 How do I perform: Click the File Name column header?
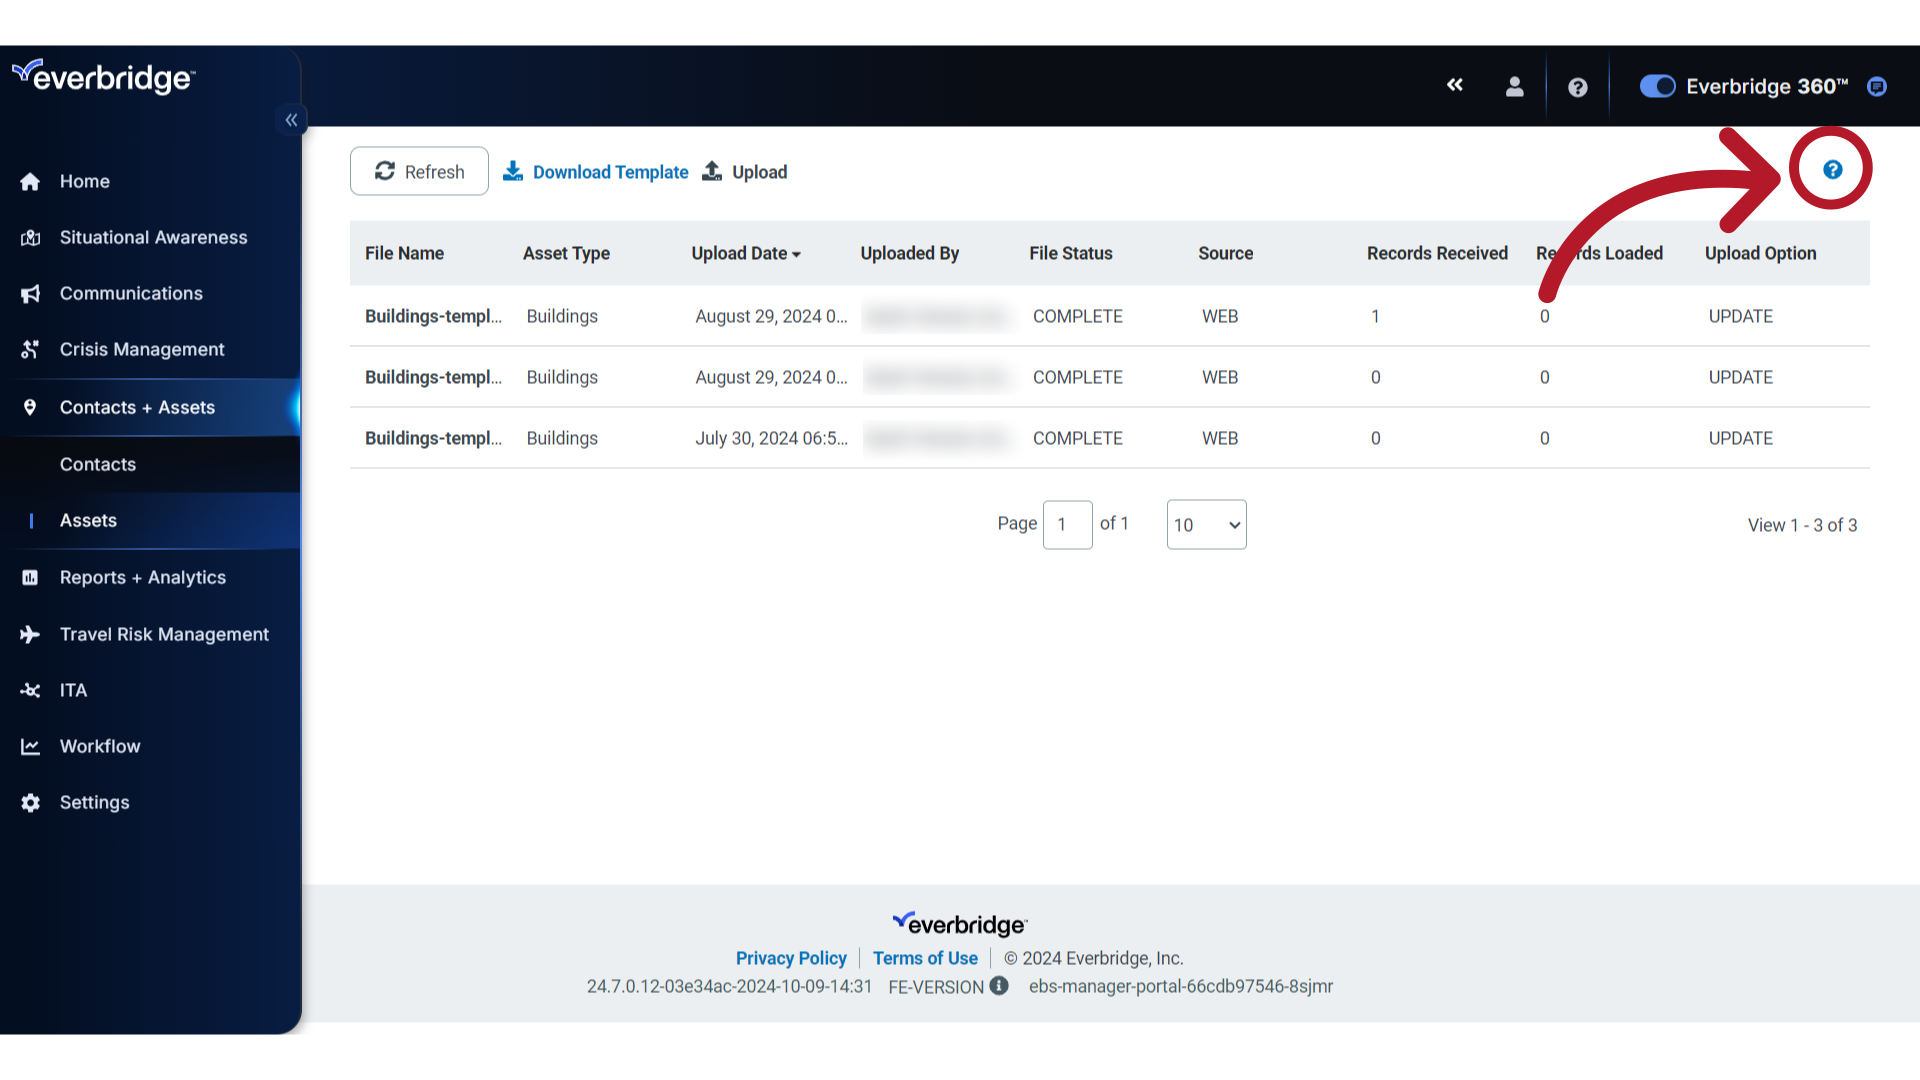pos(404,253)
